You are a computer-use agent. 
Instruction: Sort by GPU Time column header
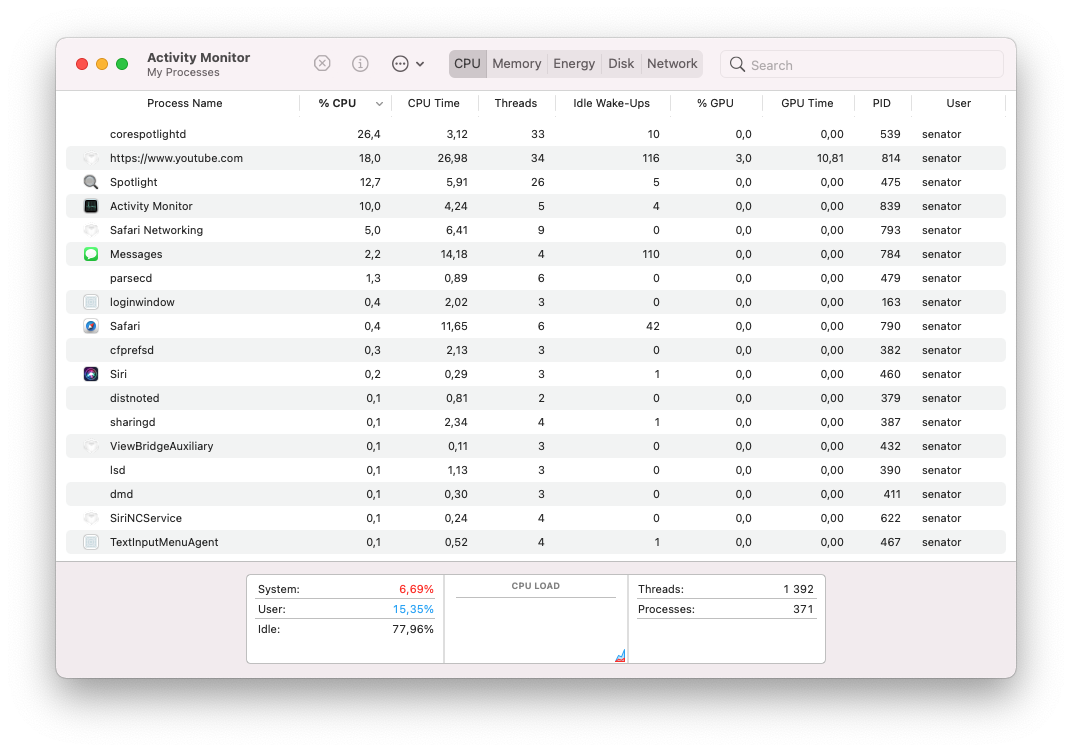[807, 103]
